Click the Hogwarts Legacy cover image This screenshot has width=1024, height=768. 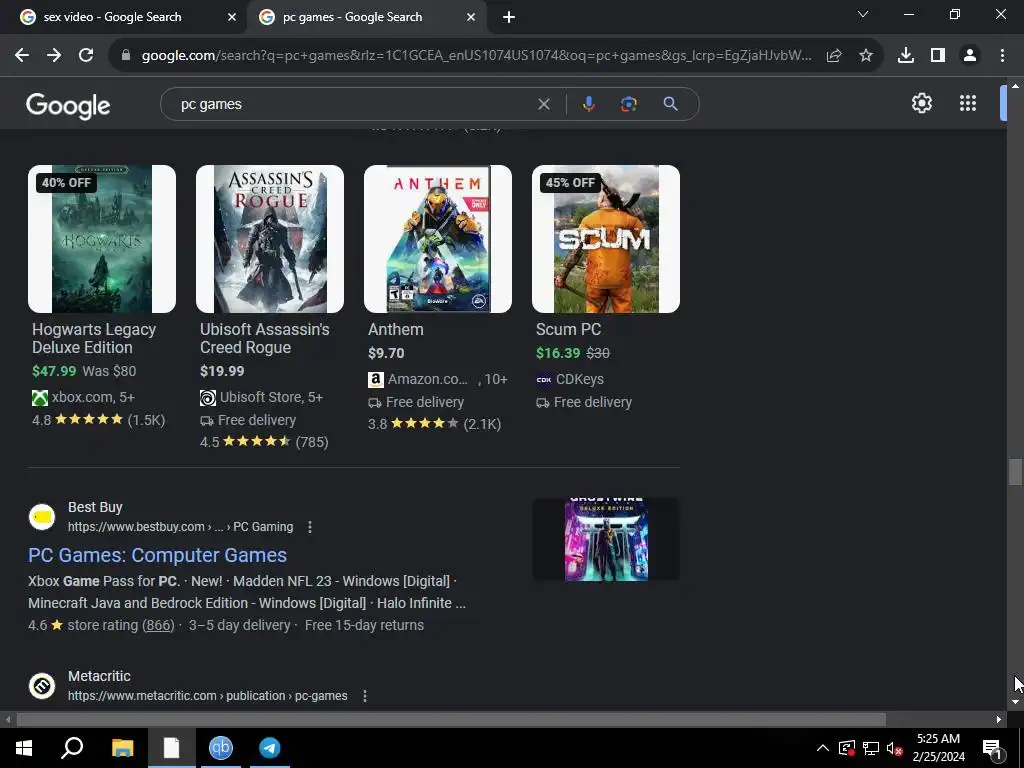pos(102,239)
